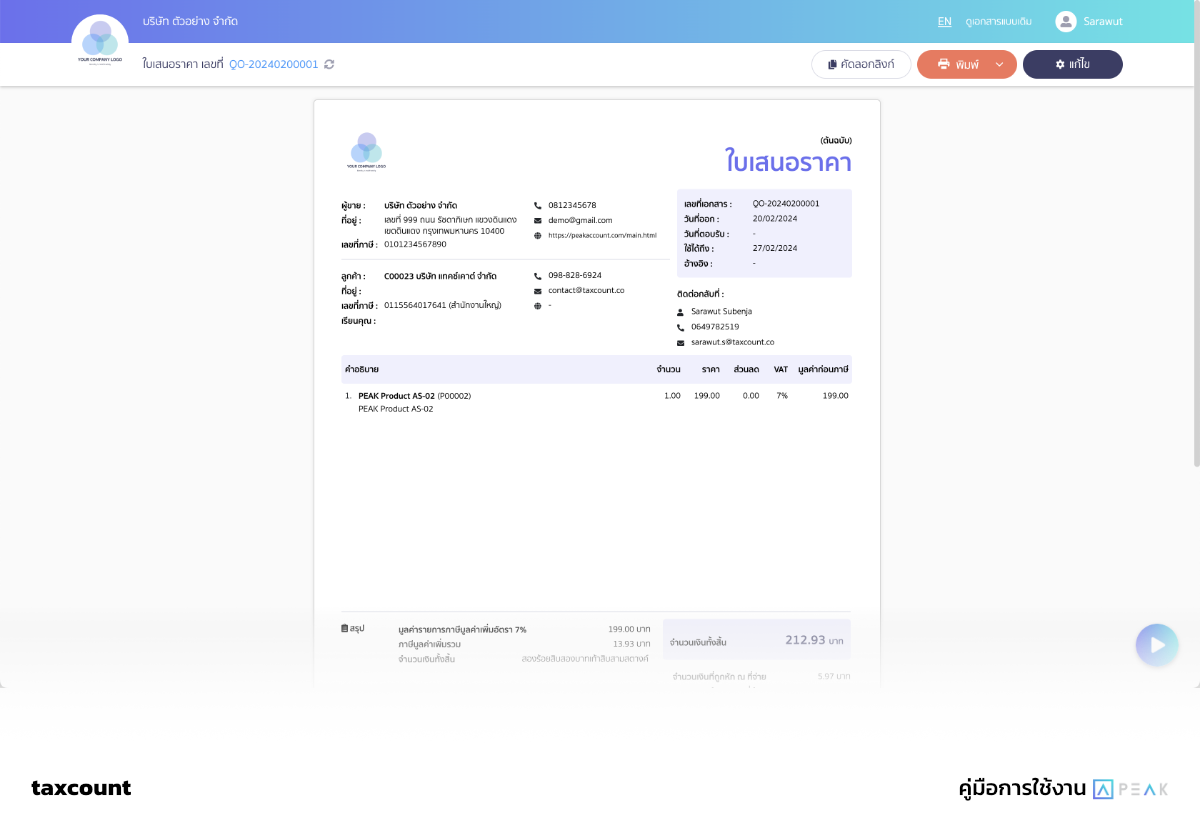
Task: Open quotation number QO-20240200001 link
Action: (x=274, y=64)
